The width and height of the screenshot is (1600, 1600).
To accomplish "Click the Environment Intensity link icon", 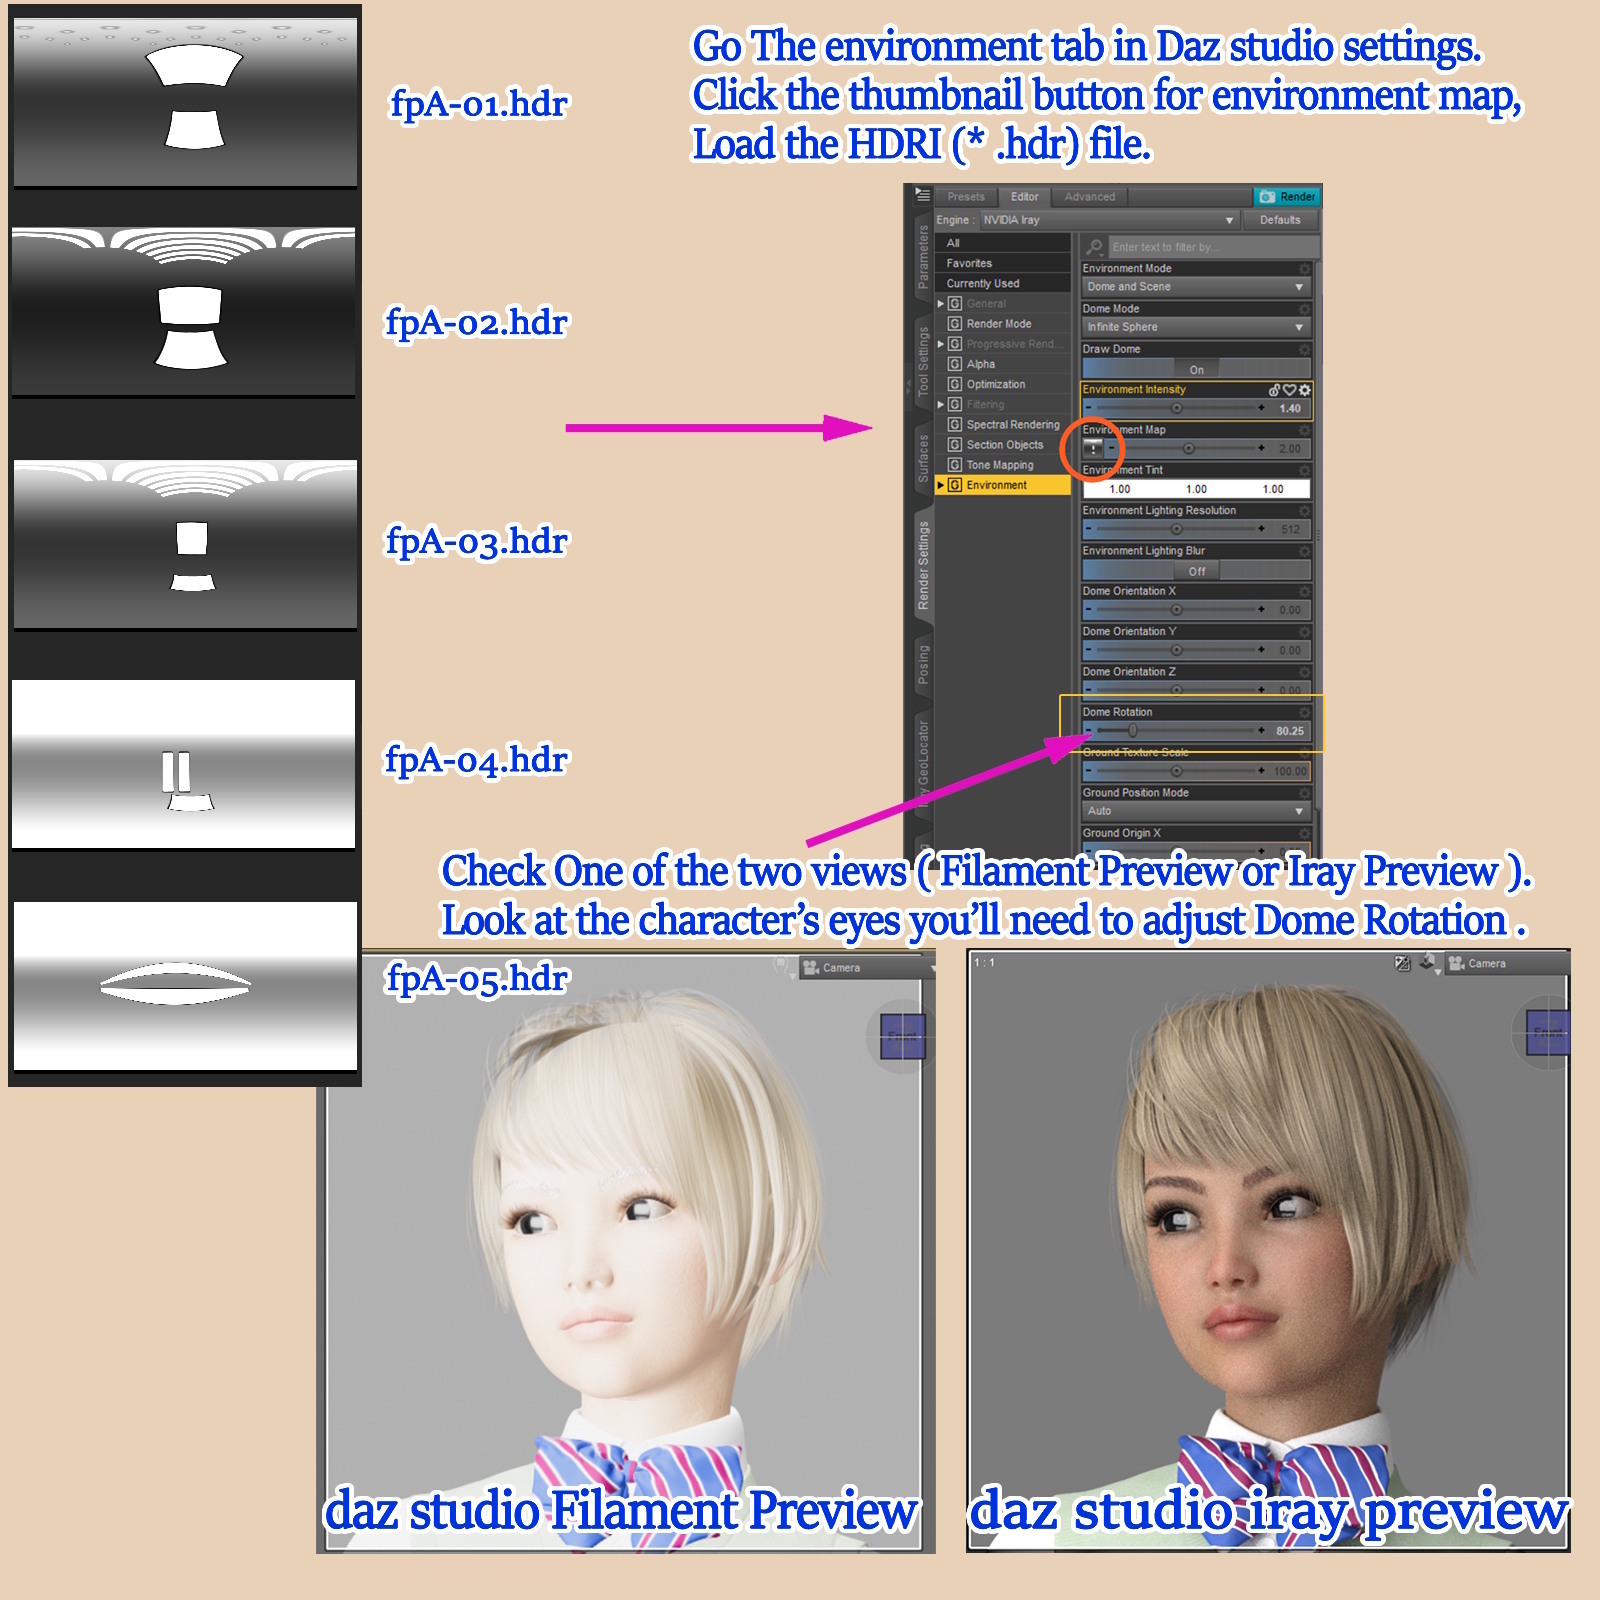I will click(1274, 390).
